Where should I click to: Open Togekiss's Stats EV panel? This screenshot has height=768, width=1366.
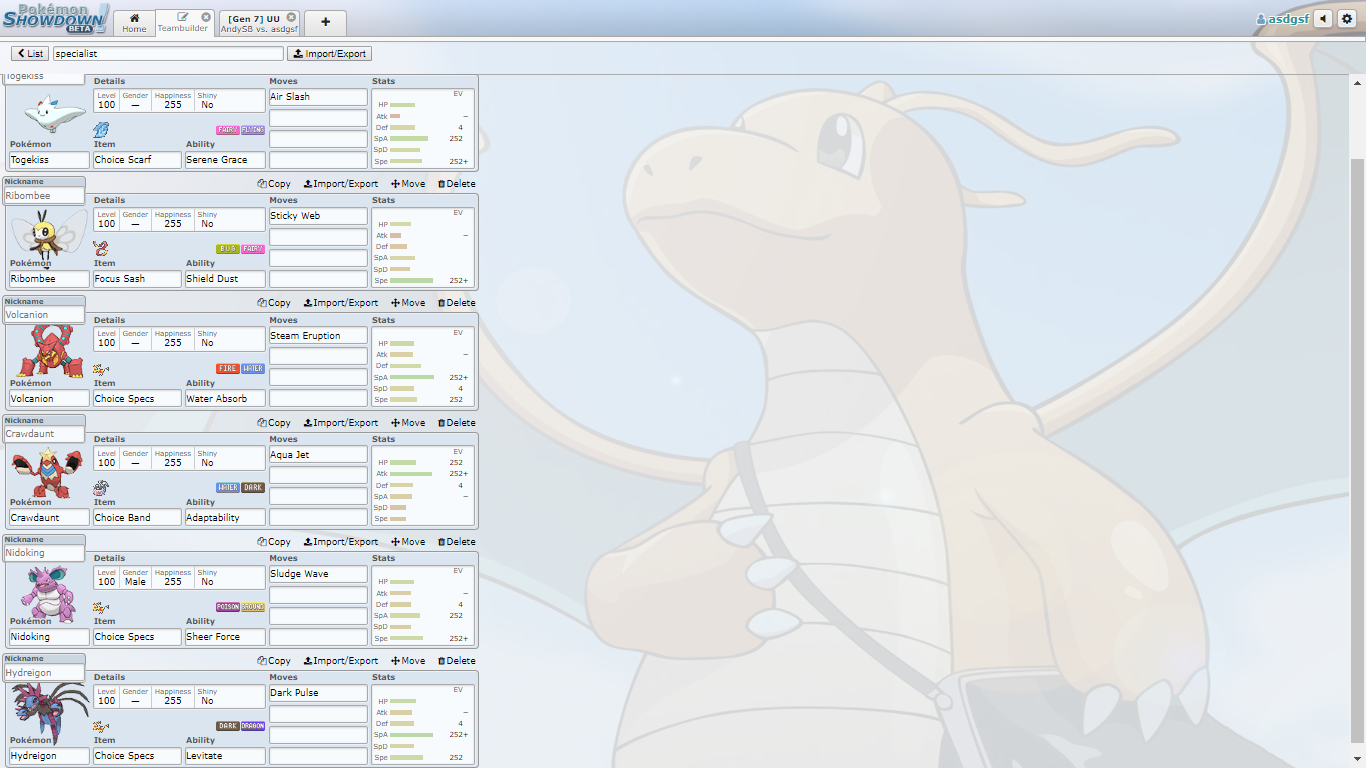[x=423, y=128]
